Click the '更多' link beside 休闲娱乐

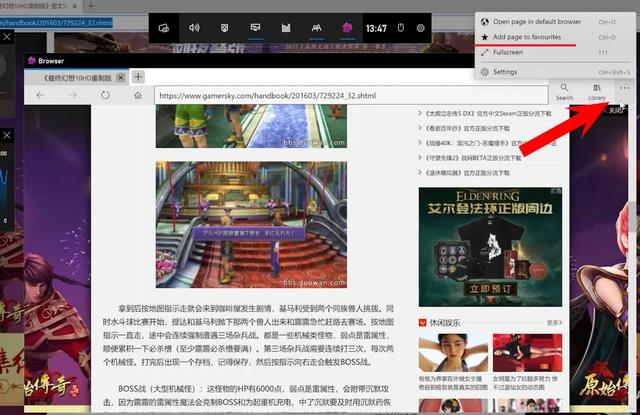click(554, 322)
